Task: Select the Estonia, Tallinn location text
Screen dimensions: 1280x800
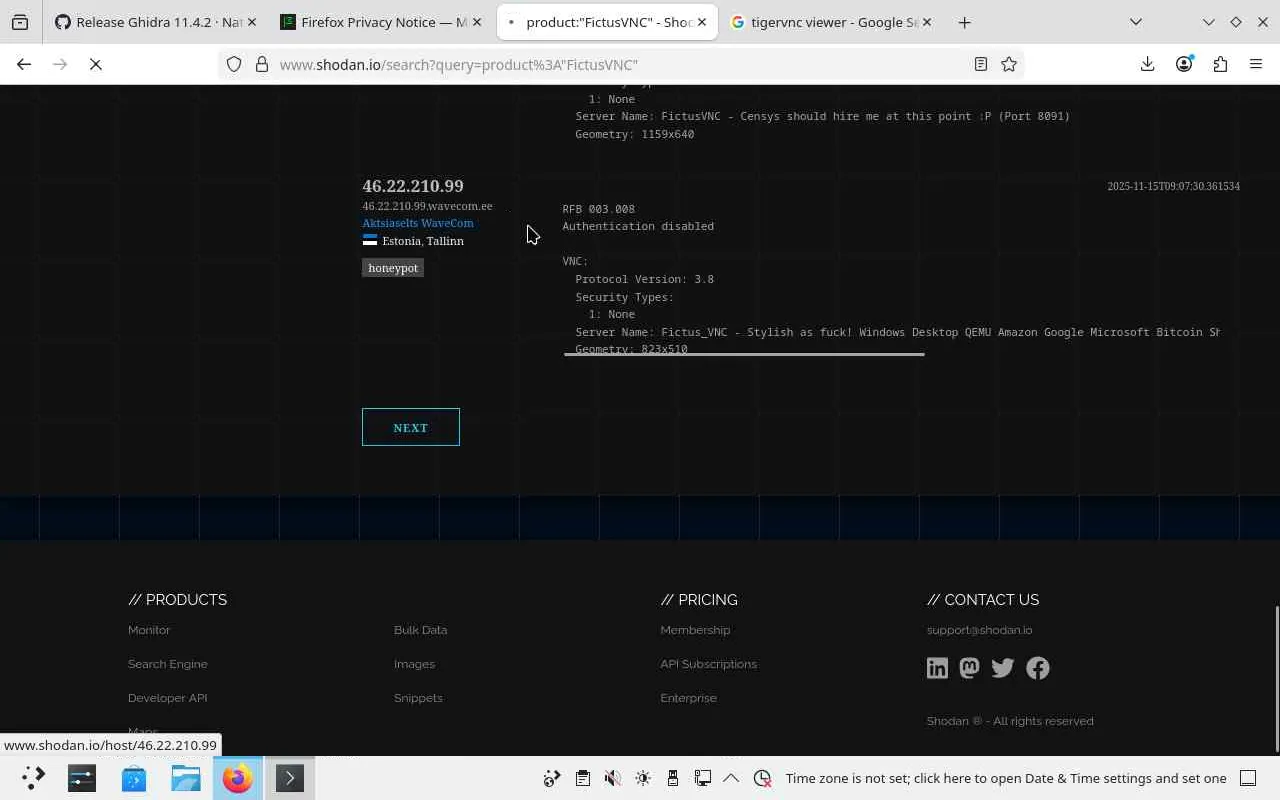Action: [423, 241]
